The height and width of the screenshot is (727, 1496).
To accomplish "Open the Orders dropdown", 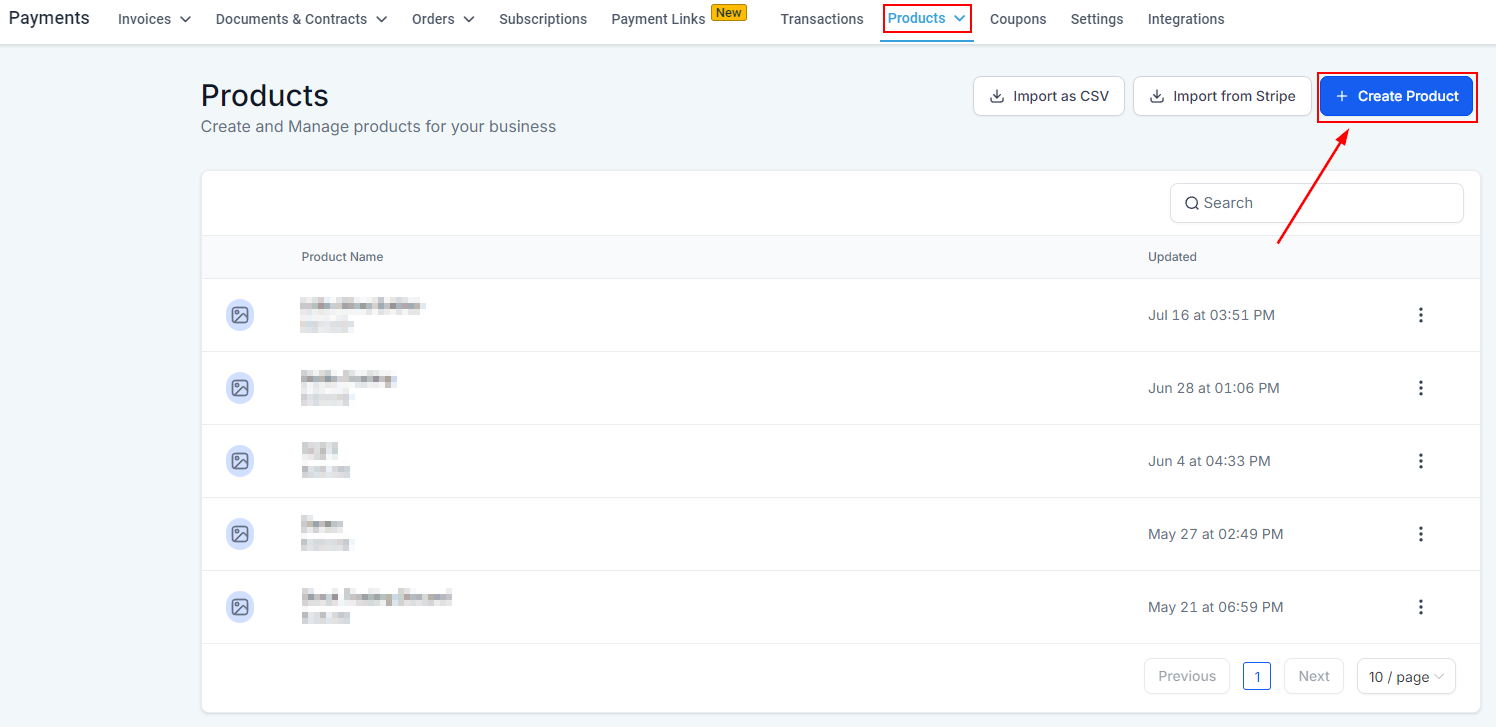I will click(x=443, y=19).
